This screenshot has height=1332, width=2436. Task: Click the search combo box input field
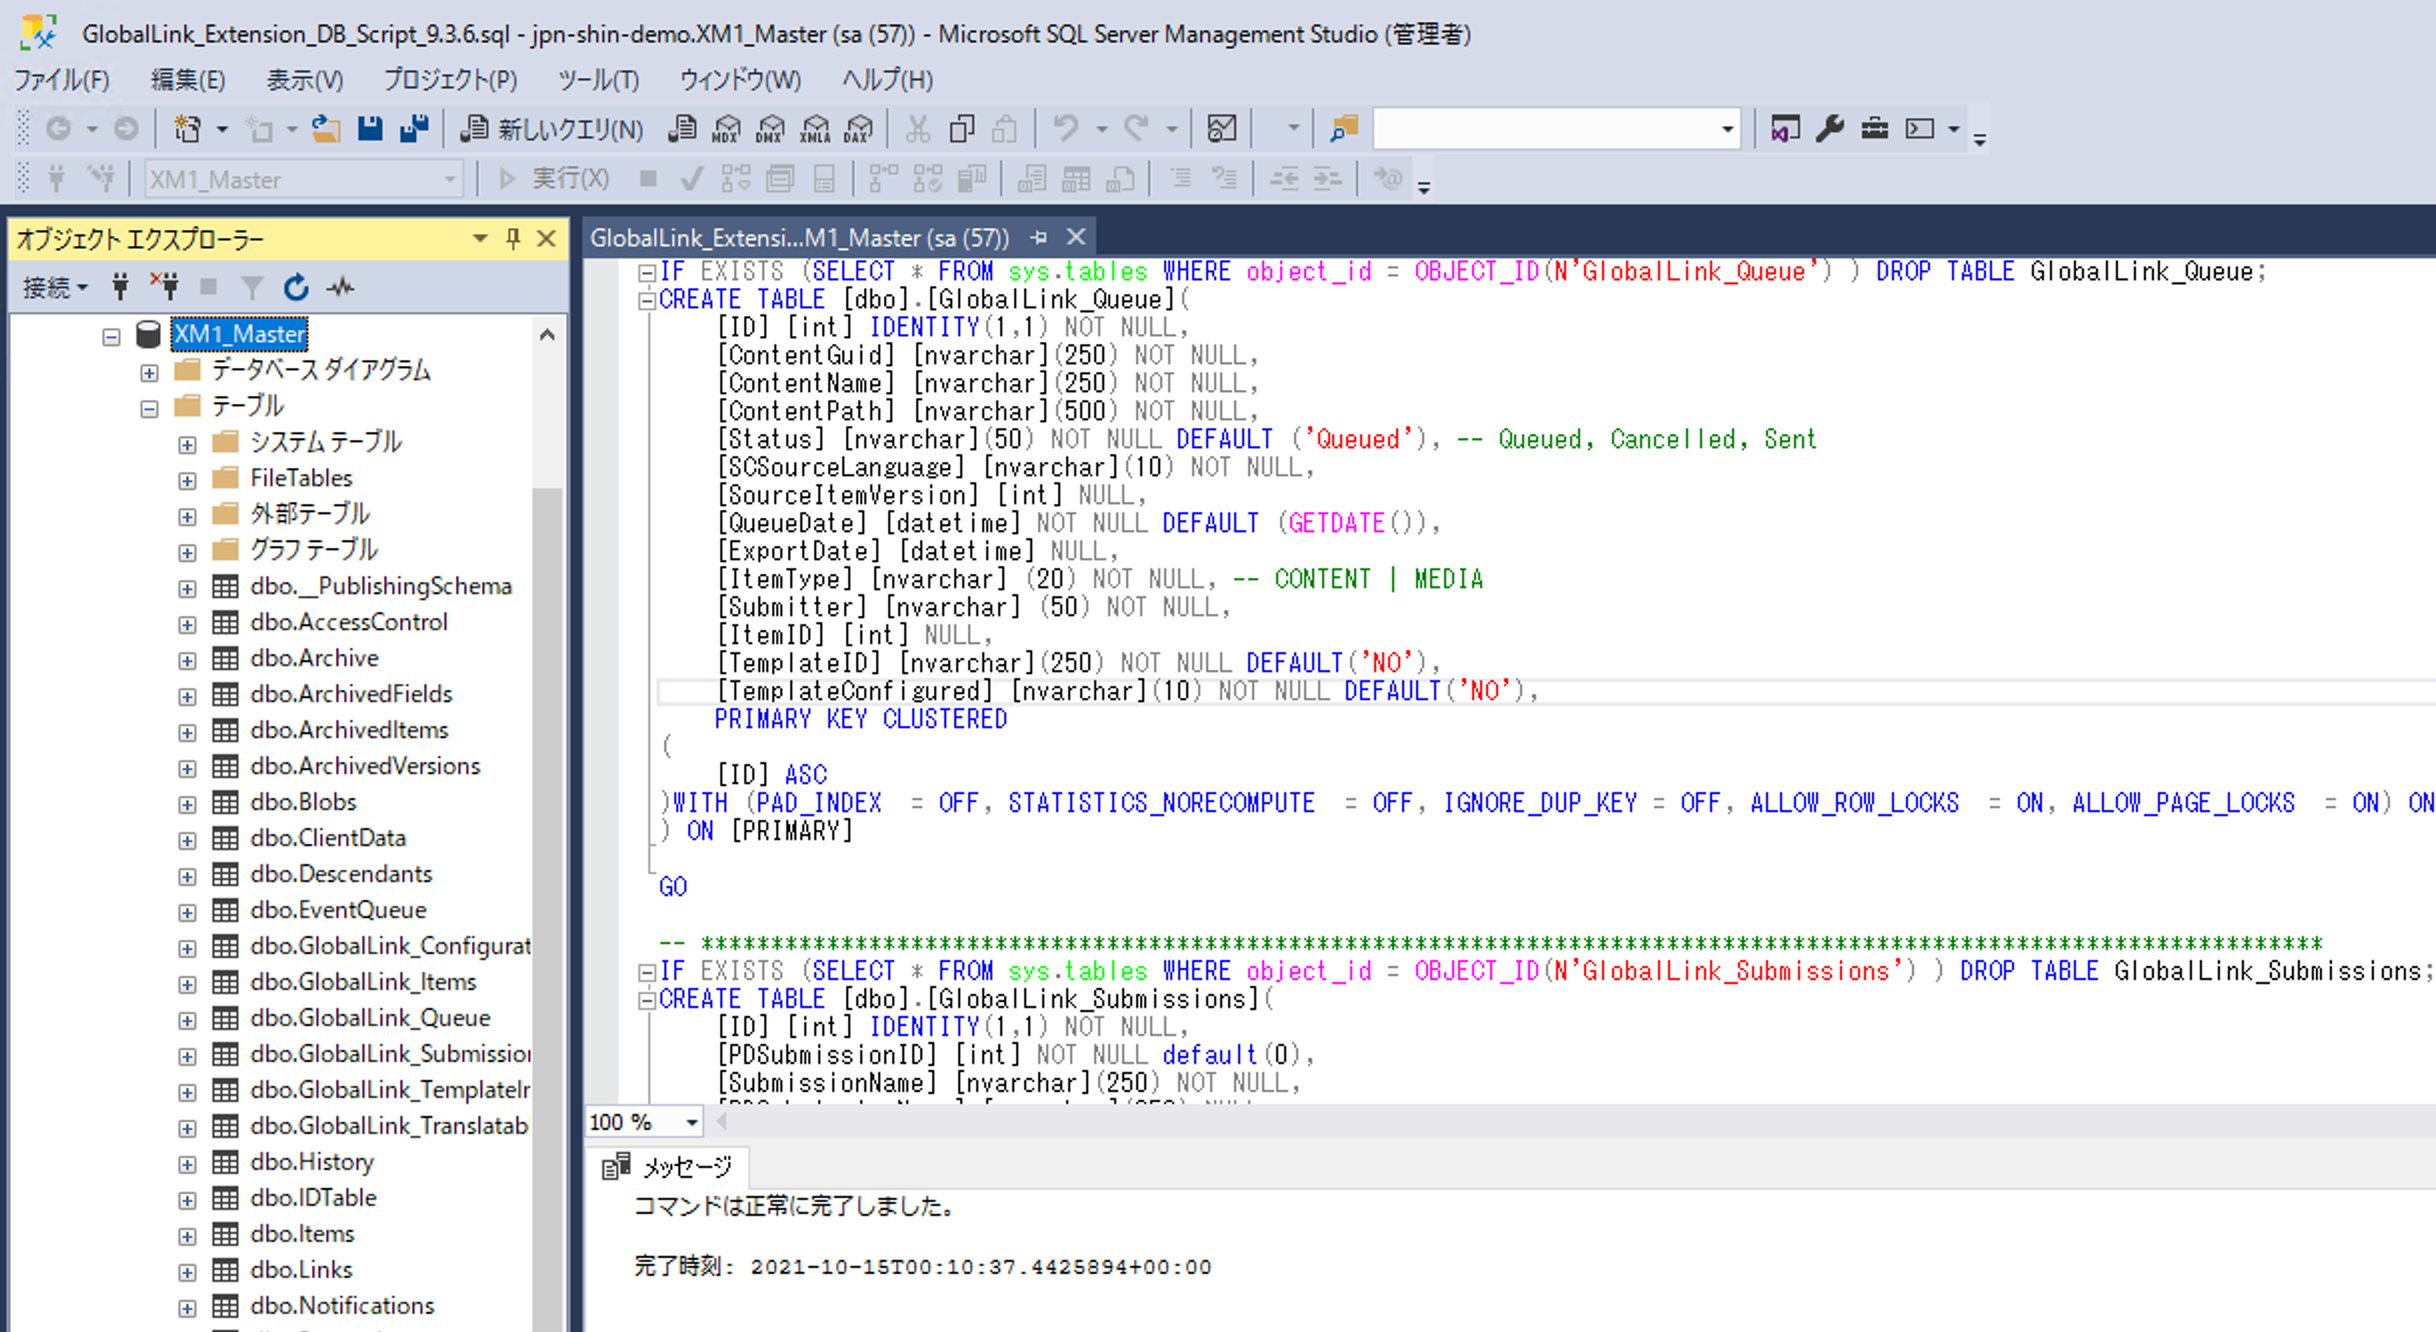(x=1545, y=129)
